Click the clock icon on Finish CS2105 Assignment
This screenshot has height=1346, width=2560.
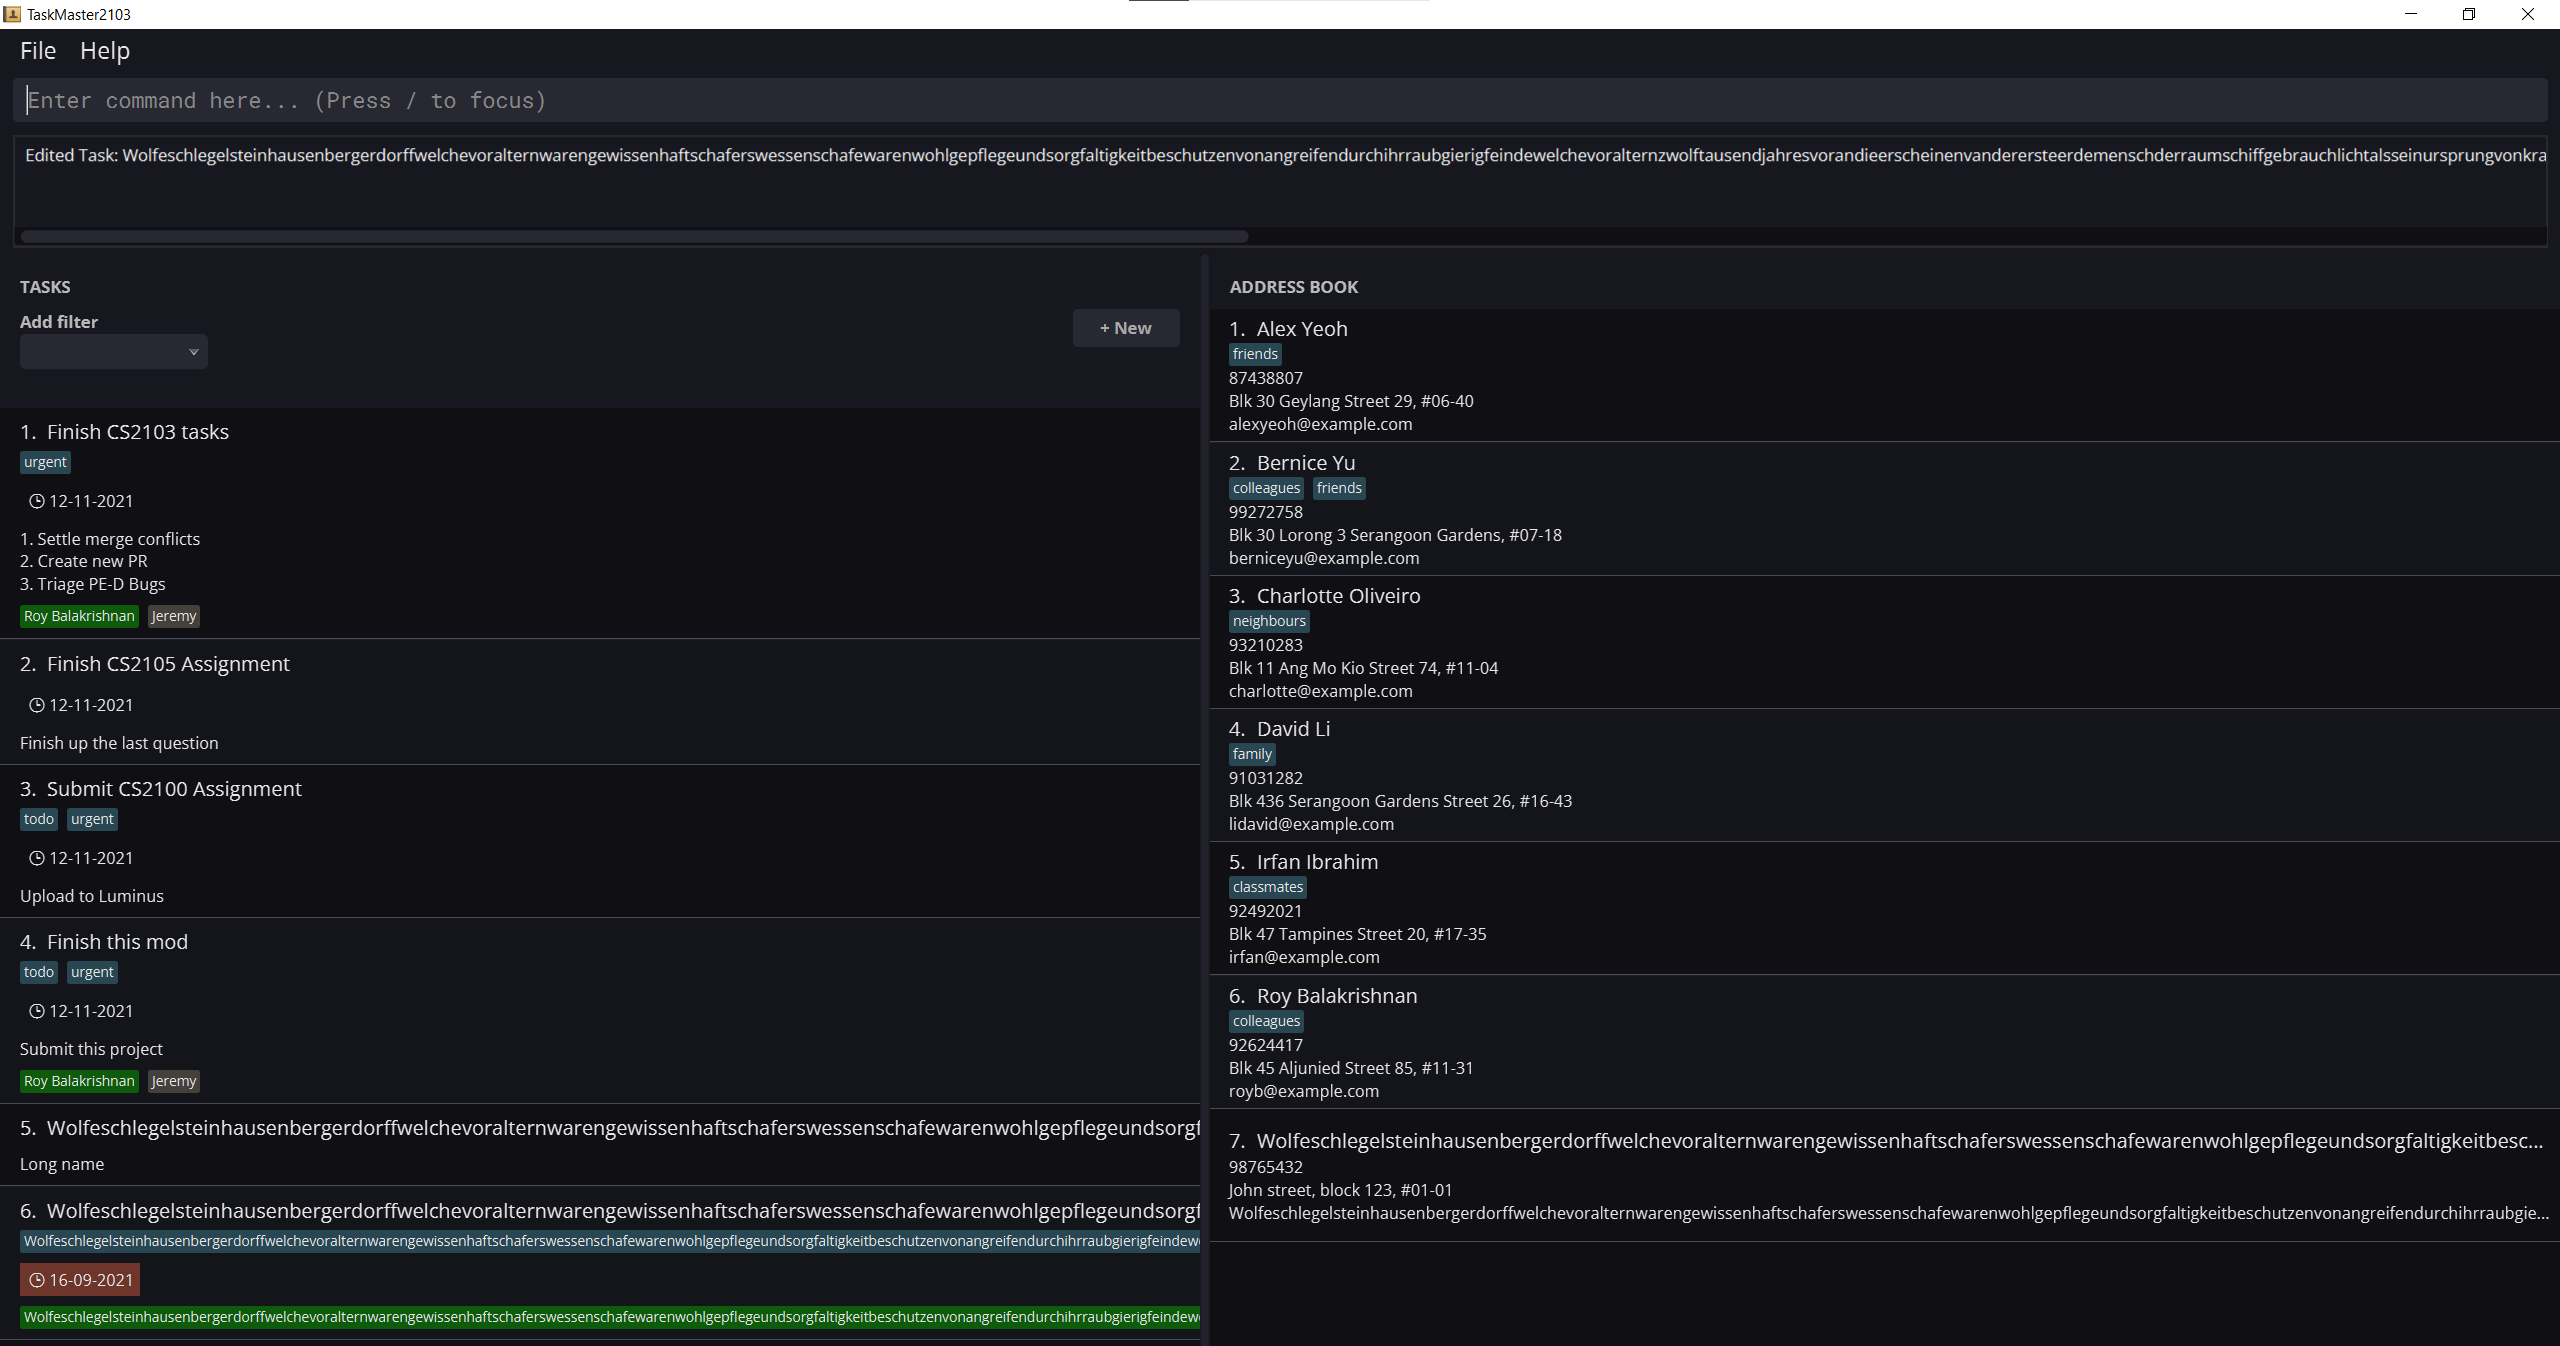37,705
